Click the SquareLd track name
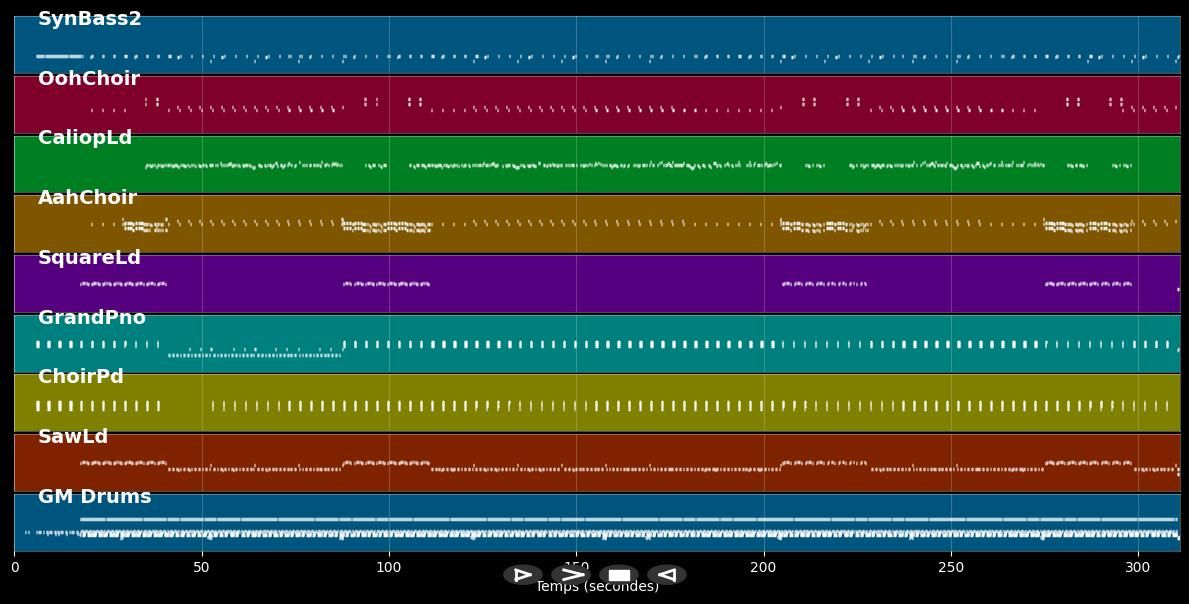The image size is (1189, 604). coord(89,258)
